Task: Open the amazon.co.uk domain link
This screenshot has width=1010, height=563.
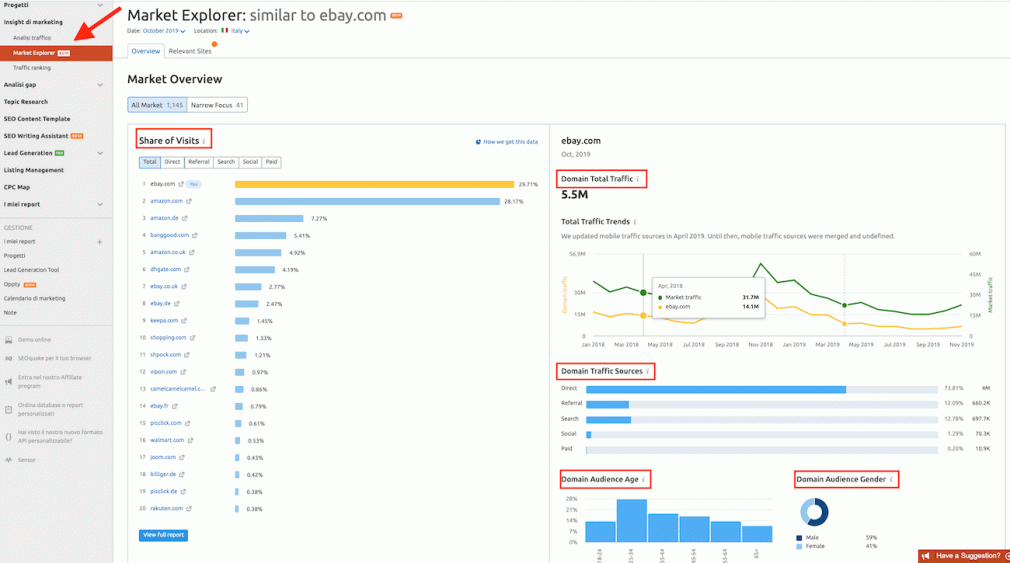Action: click(x=167, y=253)
